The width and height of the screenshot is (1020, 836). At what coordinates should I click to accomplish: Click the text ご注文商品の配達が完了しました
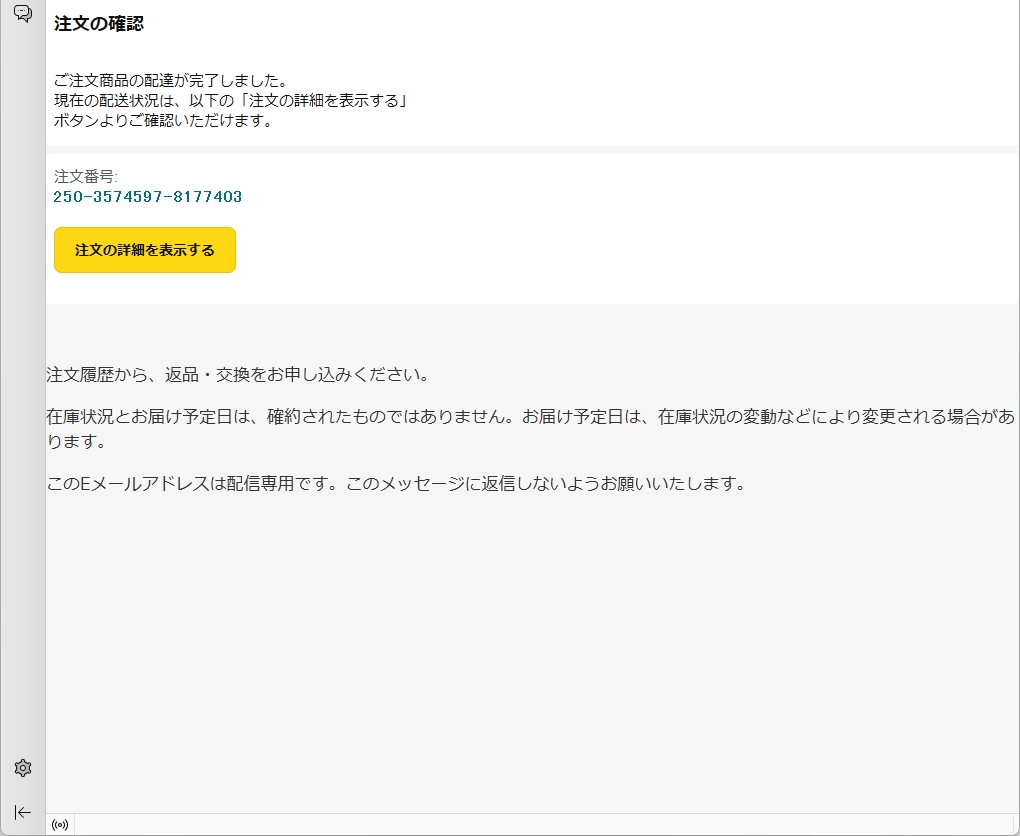point(170,81)
